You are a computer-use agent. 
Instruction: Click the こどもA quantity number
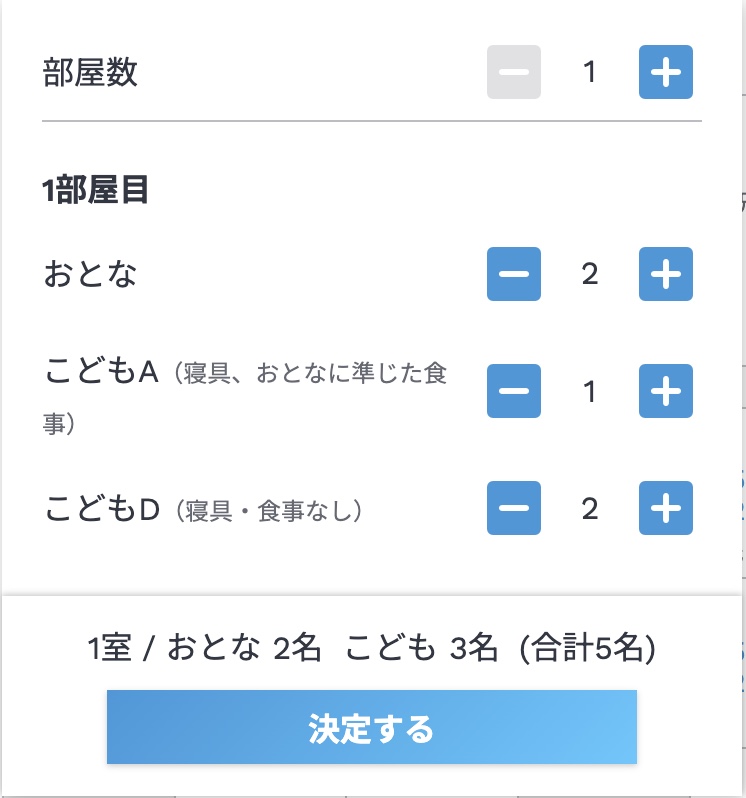tap(590, 391)
